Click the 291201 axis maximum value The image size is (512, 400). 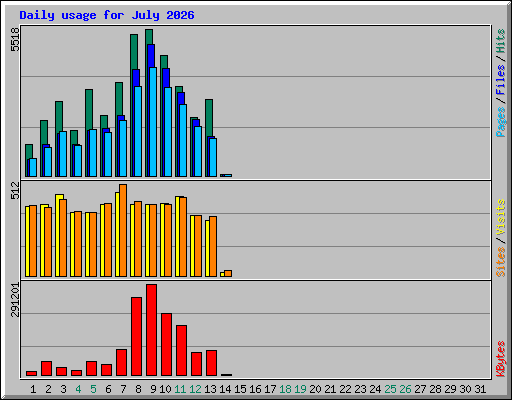click(x=15, y=300)
